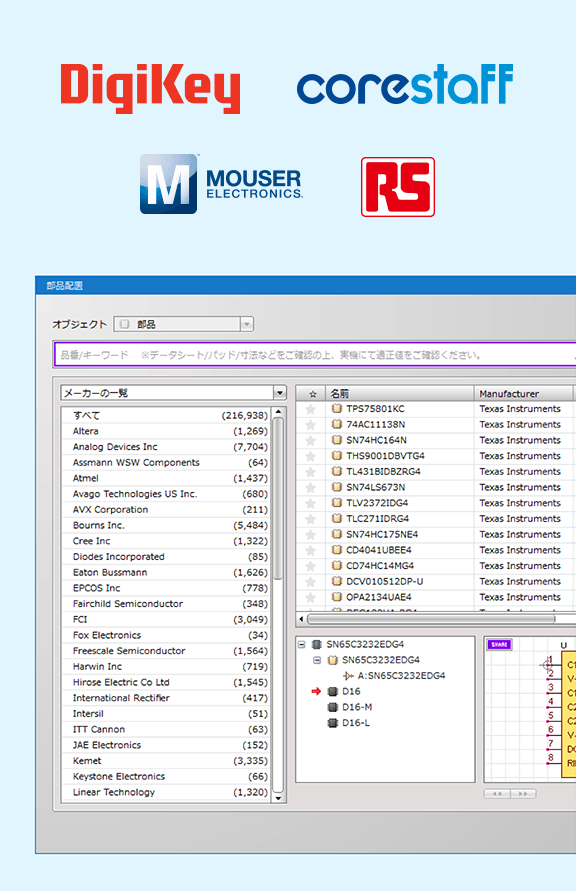Click folder icon of child SN65C3232EDG4
The width and height of the screenshot is (576, 891).
click(333, 660)
